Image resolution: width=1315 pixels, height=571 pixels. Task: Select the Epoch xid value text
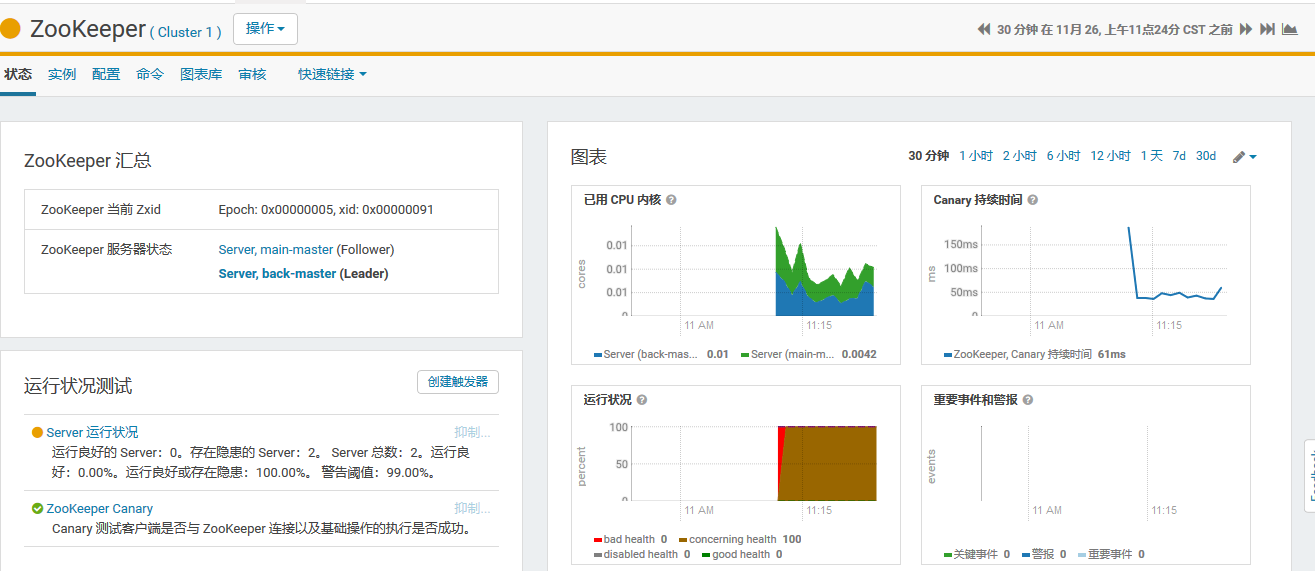point(326,210)
